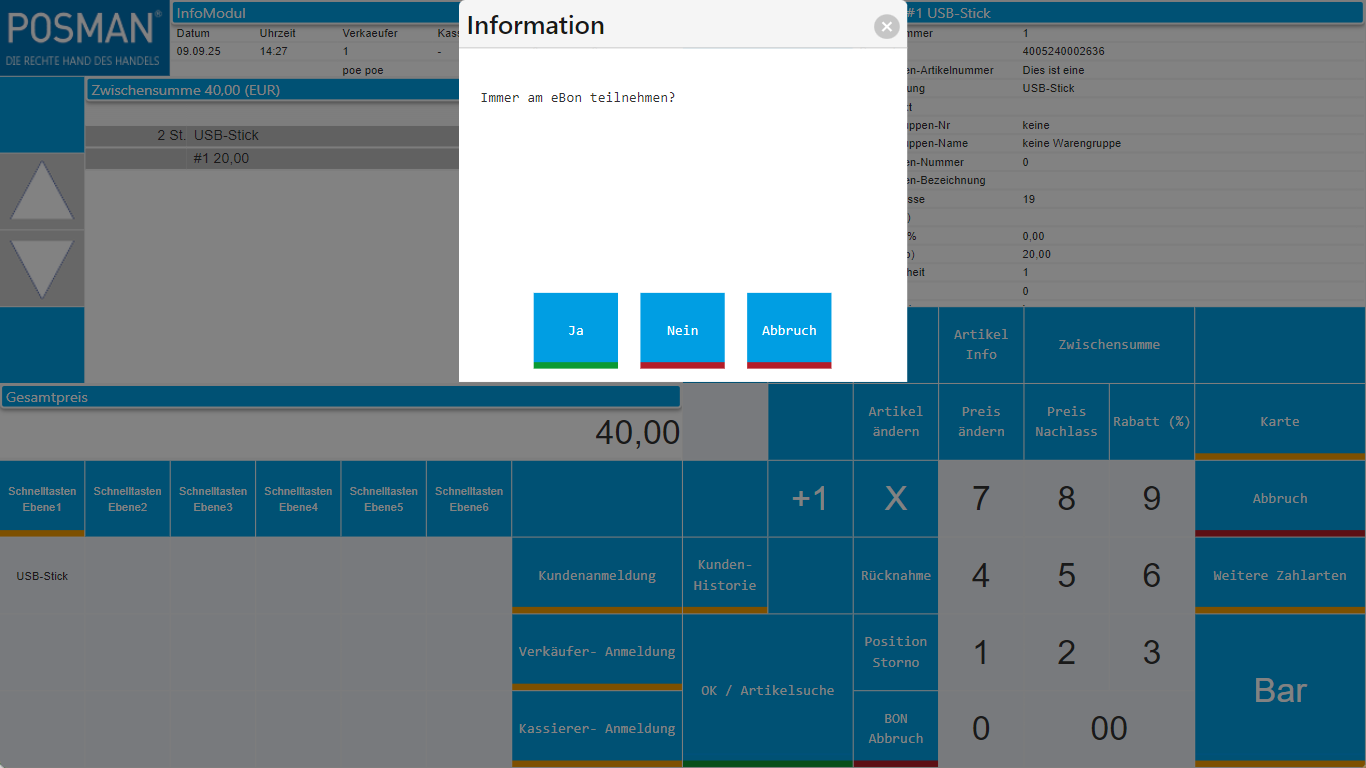
Task: Click the down arrow scroll icon
Action: coord(42,268)
